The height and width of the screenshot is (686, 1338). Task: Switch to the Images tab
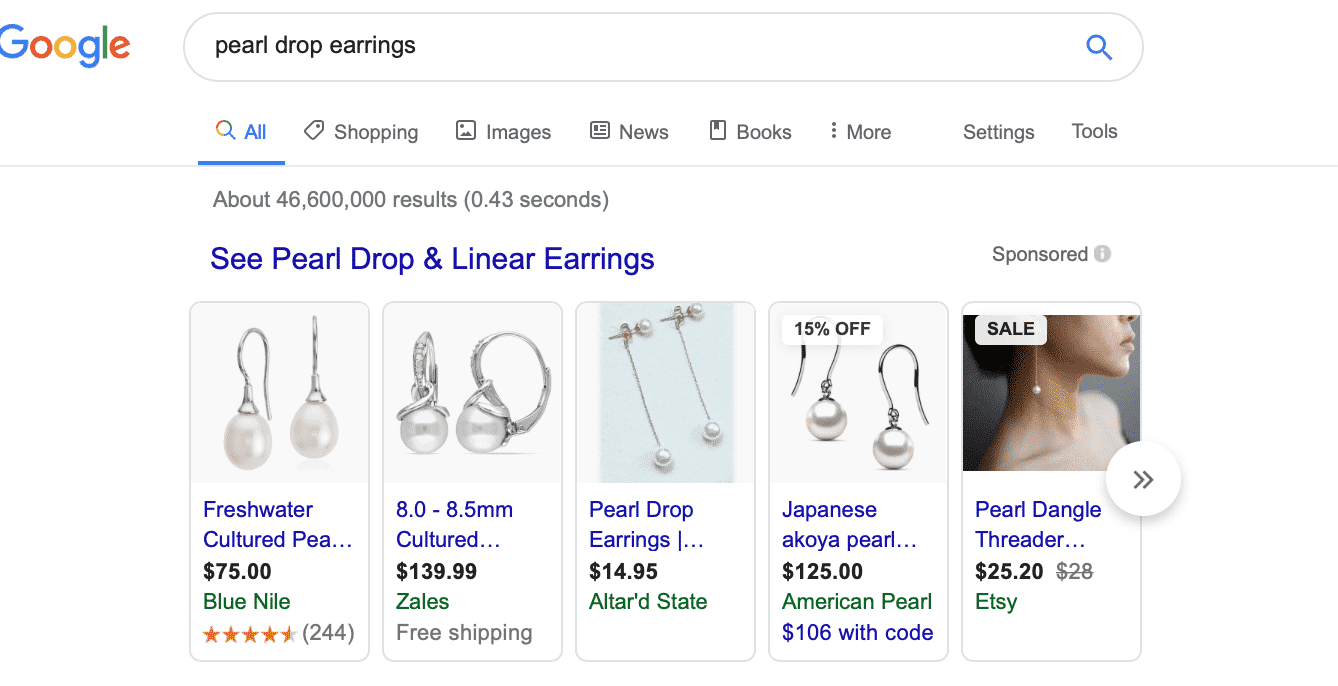(x=503, y=132)
